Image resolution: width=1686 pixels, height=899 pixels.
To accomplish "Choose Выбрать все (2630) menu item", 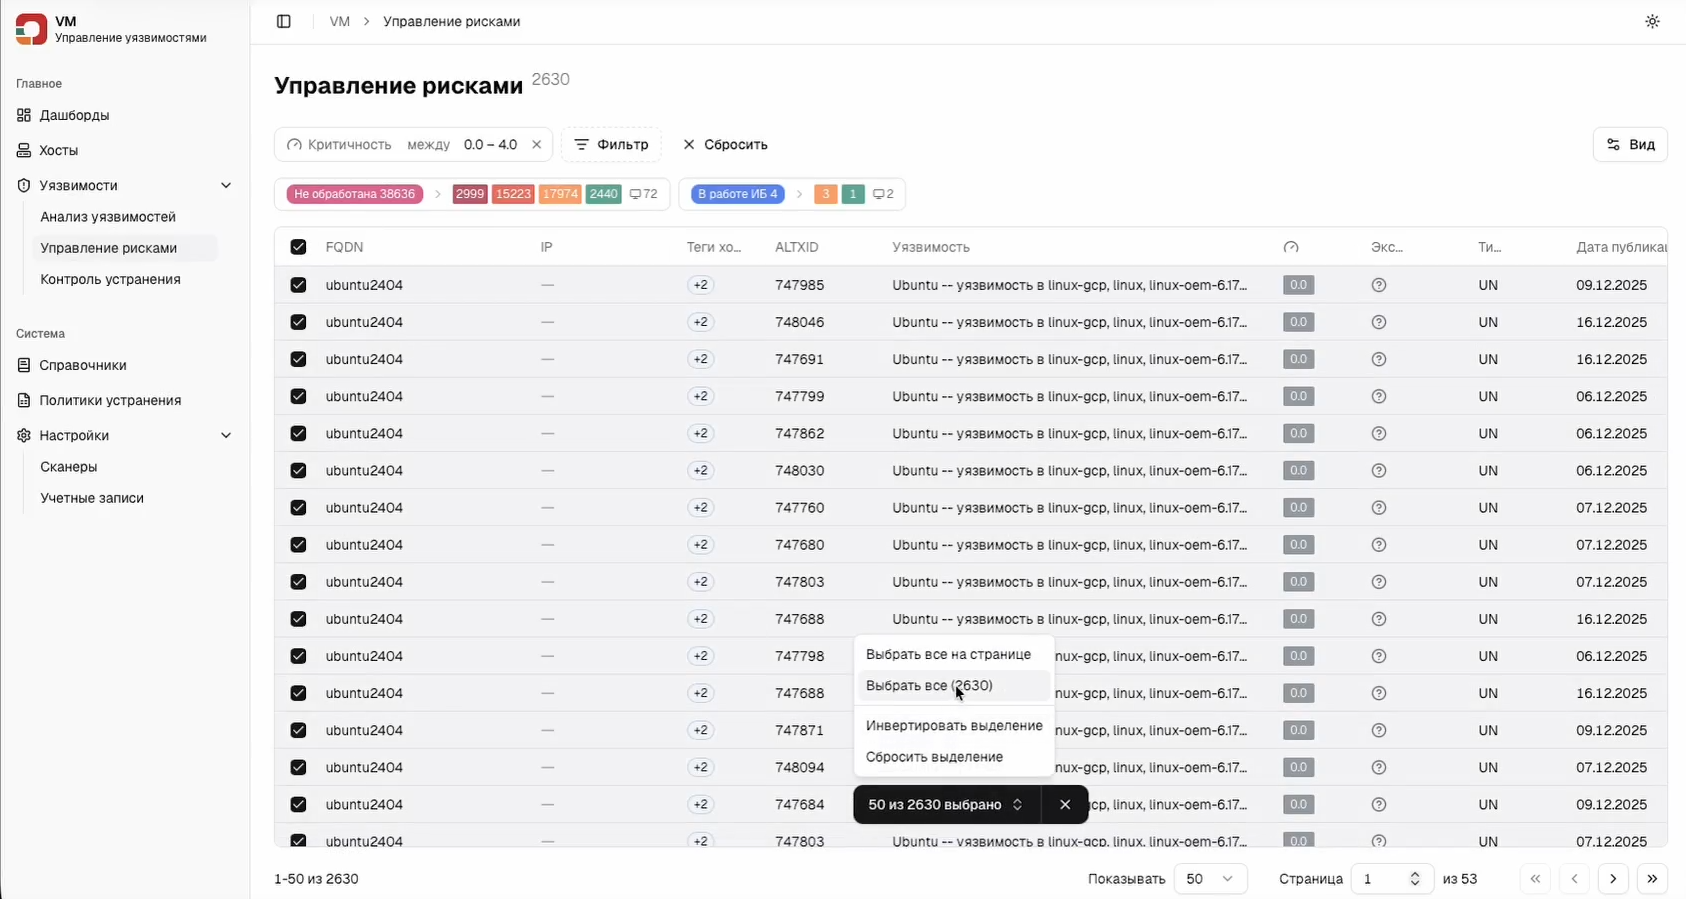I will coord(929,686).
